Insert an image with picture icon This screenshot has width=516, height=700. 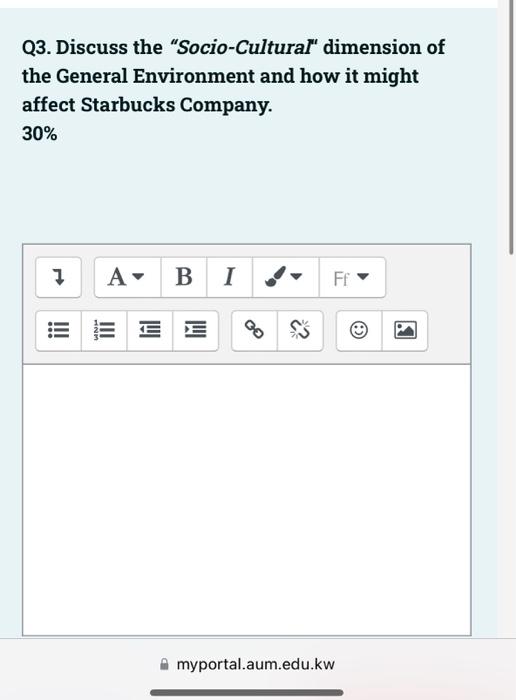405,331
